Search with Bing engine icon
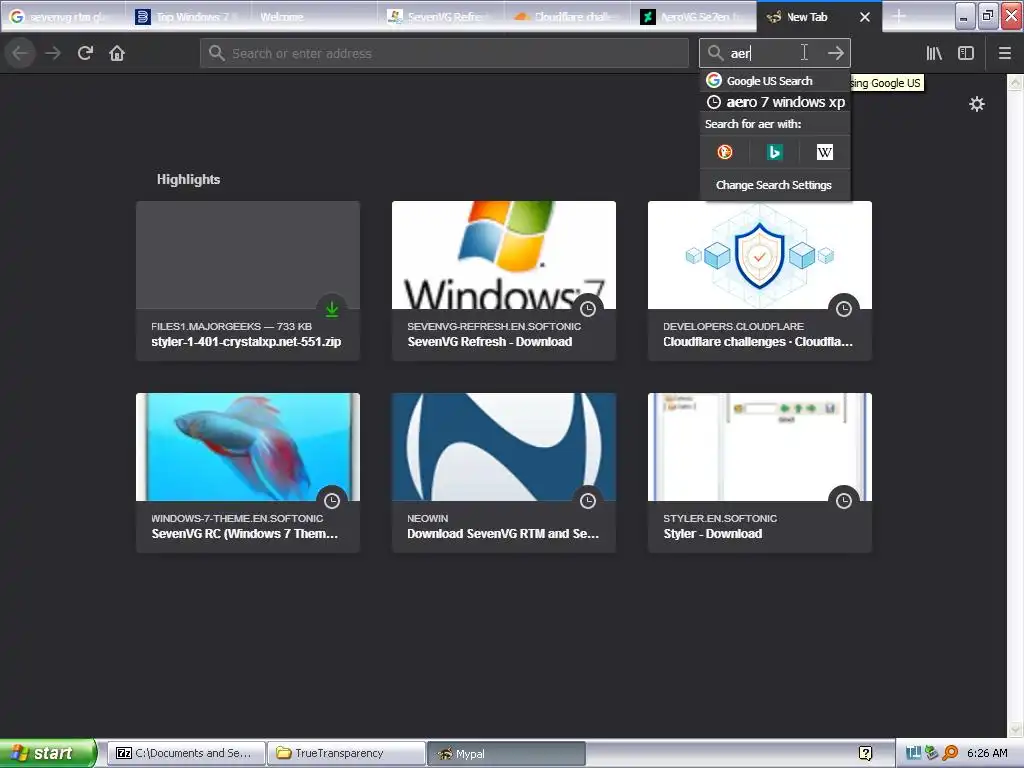Screen dimensions: 1024x768 (x=775, y=152)
